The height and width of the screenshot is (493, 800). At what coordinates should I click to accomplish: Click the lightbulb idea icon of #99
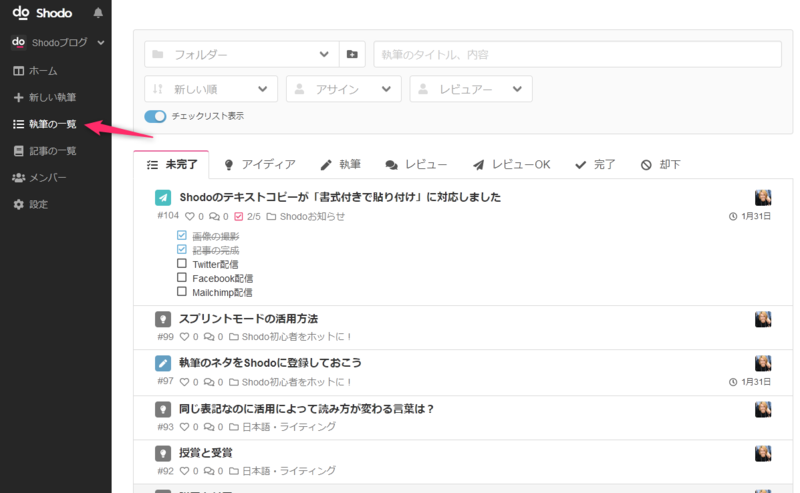[x=163, y=319]
